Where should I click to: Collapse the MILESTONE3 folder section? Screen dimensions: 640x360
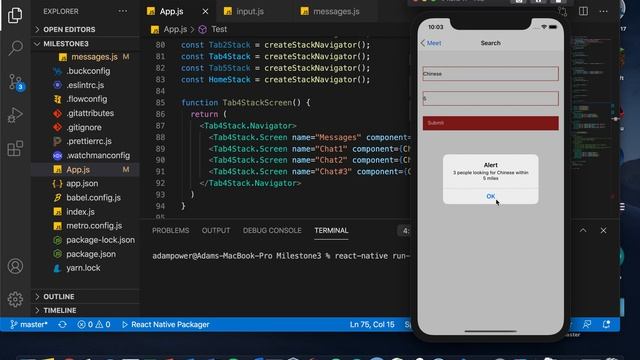coord(85,44)
